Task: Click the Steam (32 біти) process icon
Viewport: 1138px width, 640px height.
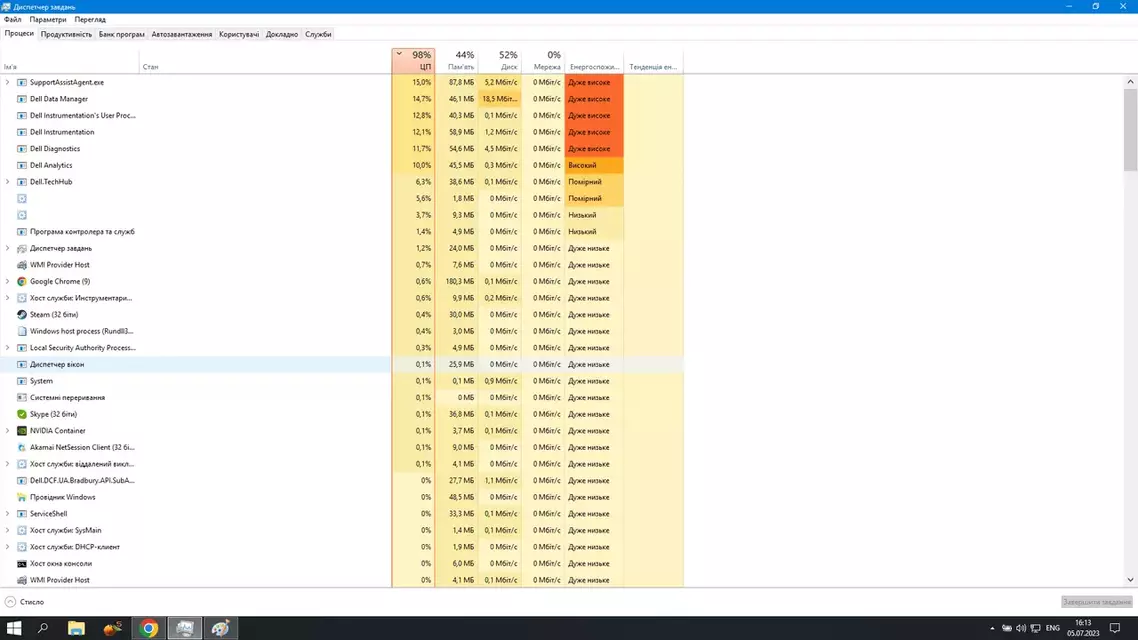Action: click(22, 315)
